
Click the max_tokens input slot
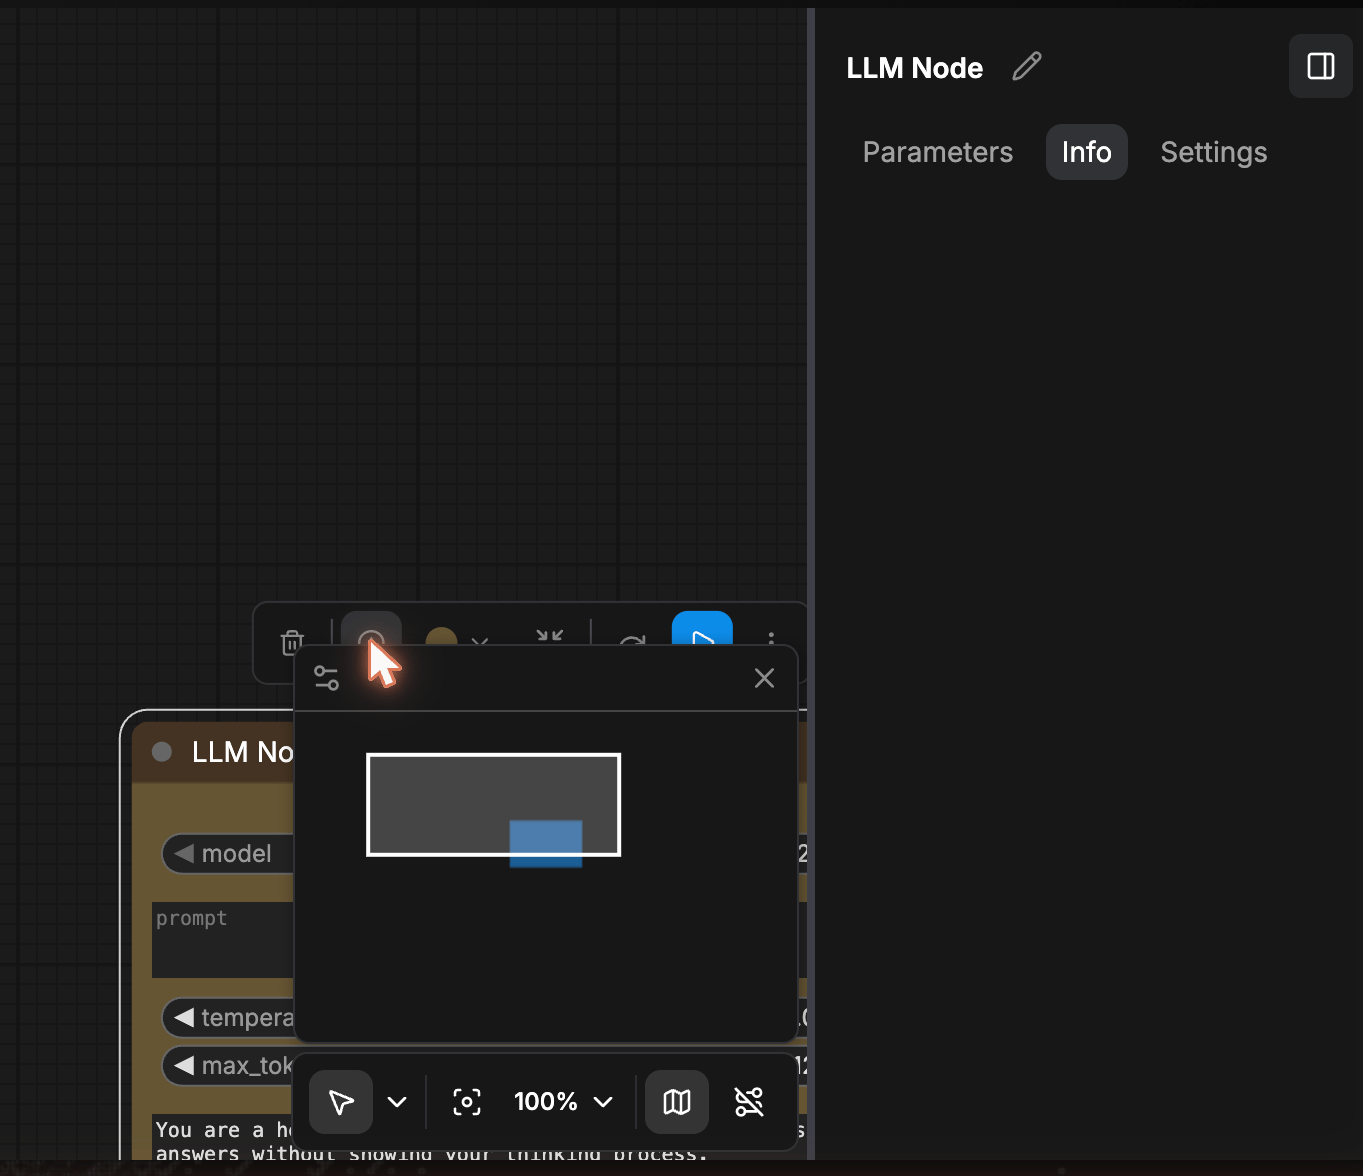tap(228, 1066)
